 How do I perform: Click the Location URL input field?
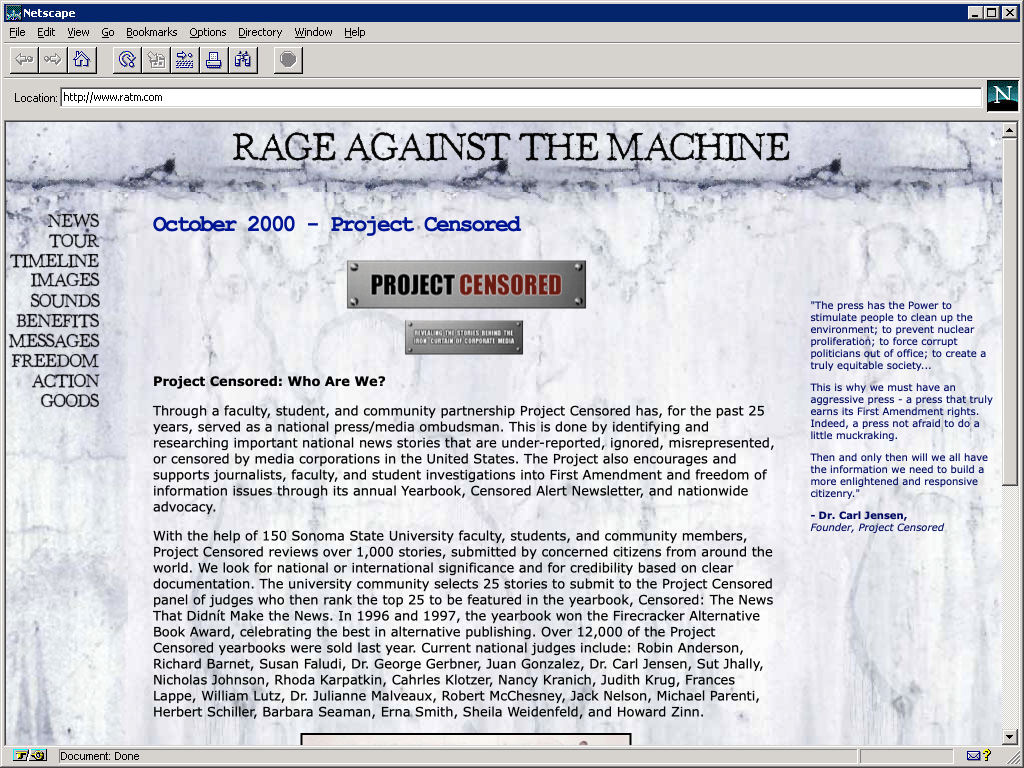pyautogui.click(x=521, y=97)
